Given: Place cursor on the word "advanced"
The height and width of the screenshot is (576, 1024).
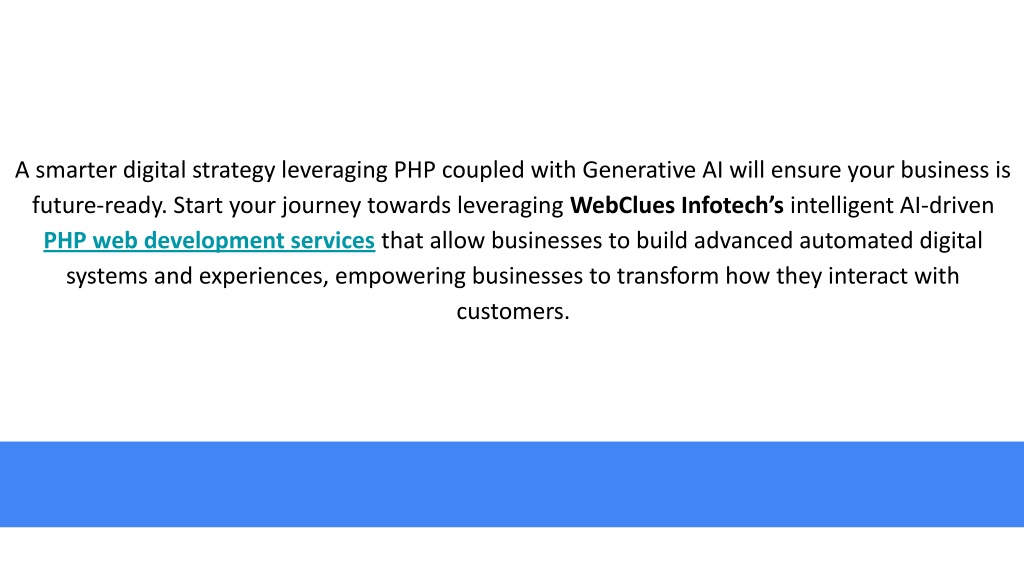Looking at the screenshot, I should click(x=743, y=240).
